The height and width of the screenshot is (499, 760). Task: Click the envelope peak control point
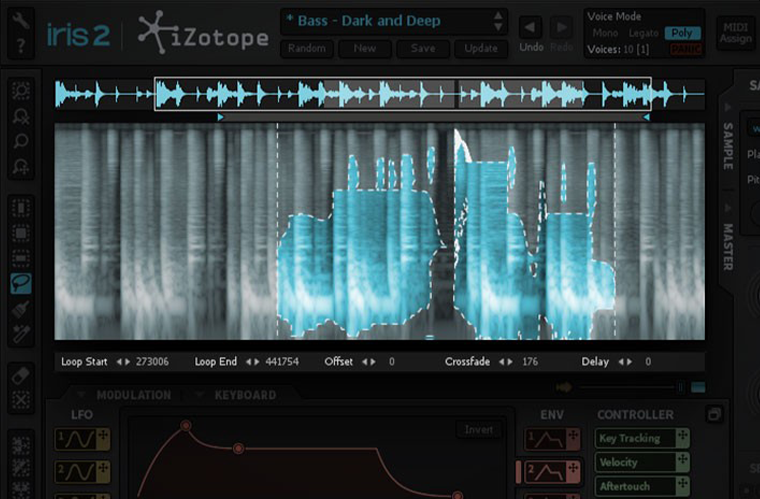tap(186, 426)
